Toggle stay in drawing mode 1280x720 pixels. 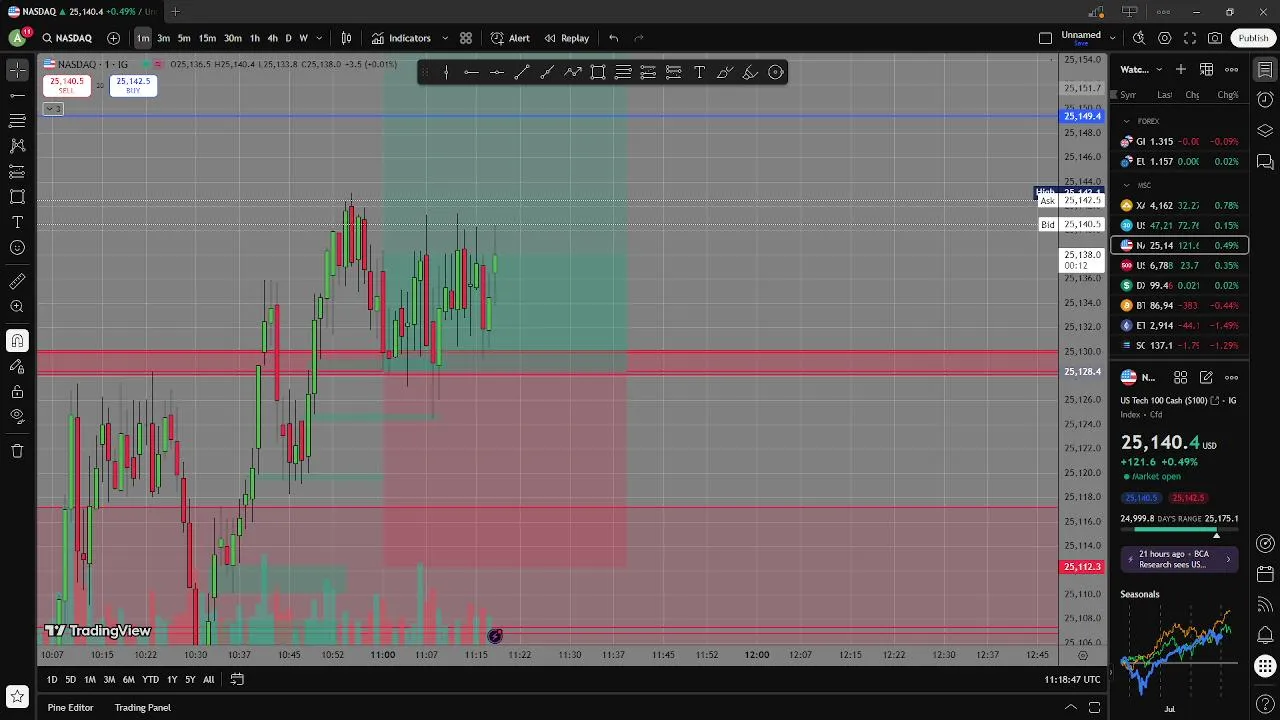point(17,367)
